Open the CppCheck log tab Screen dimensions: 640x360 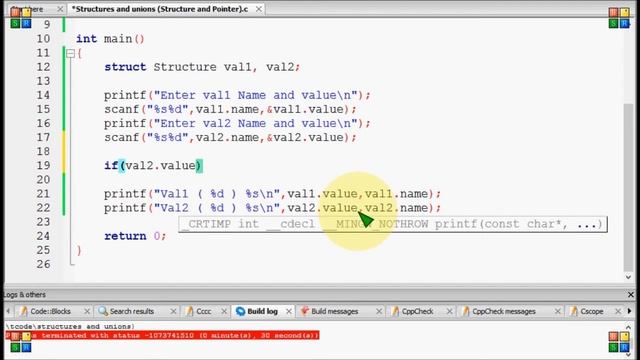click(417, 311)
